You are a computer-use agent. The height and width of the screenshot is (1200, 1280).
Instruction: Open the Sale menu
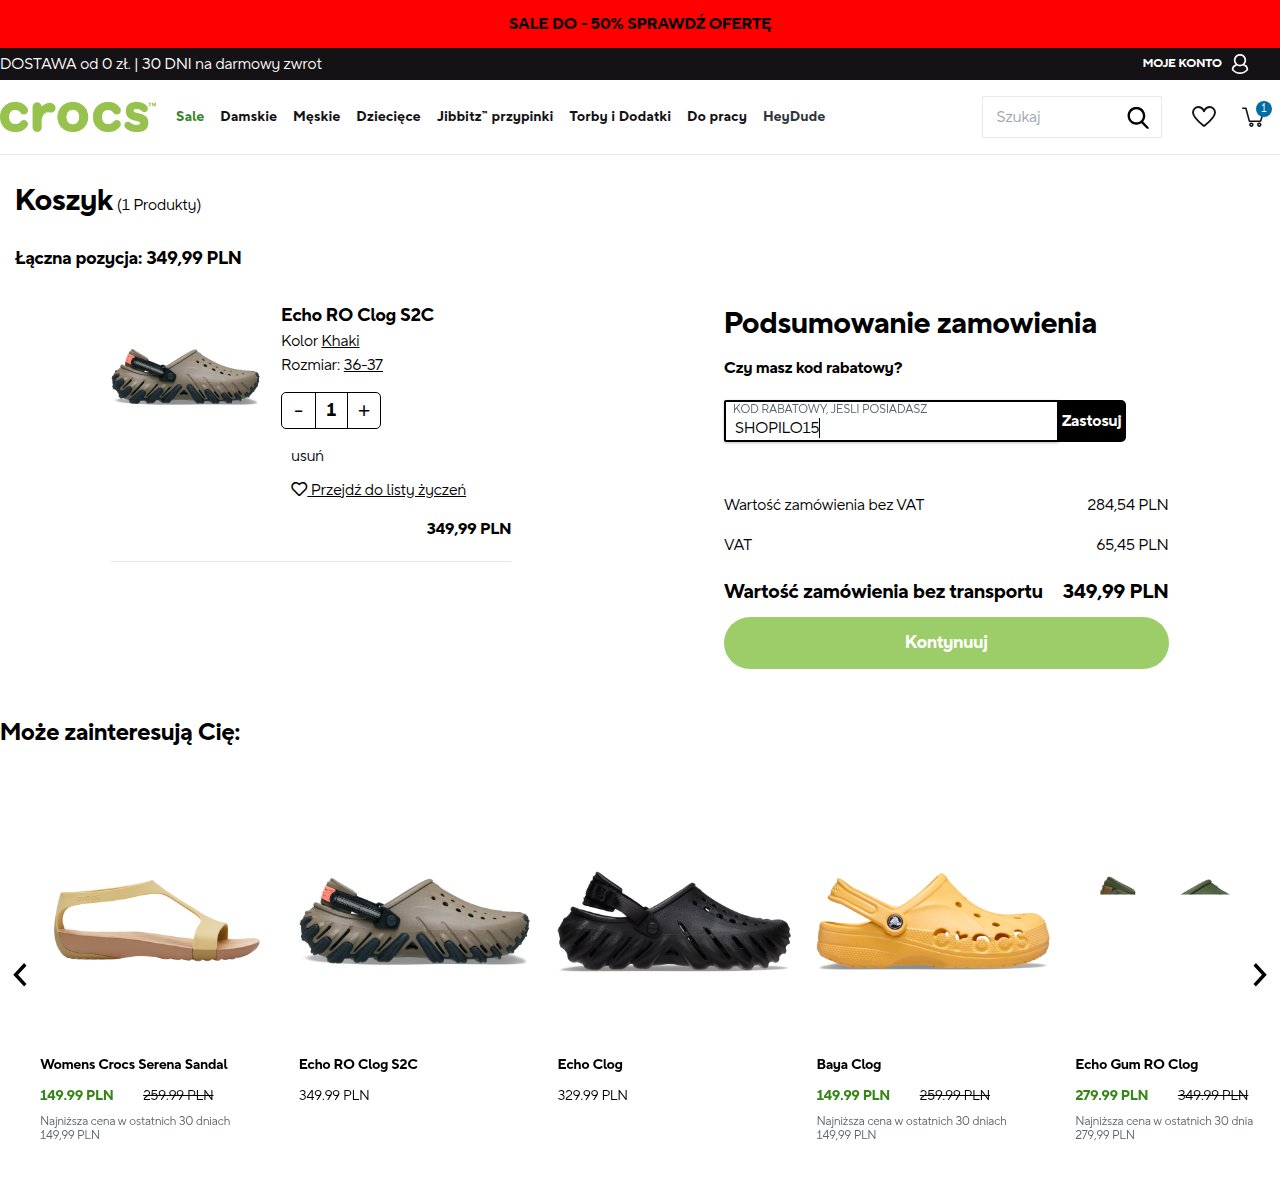[190, 116]
